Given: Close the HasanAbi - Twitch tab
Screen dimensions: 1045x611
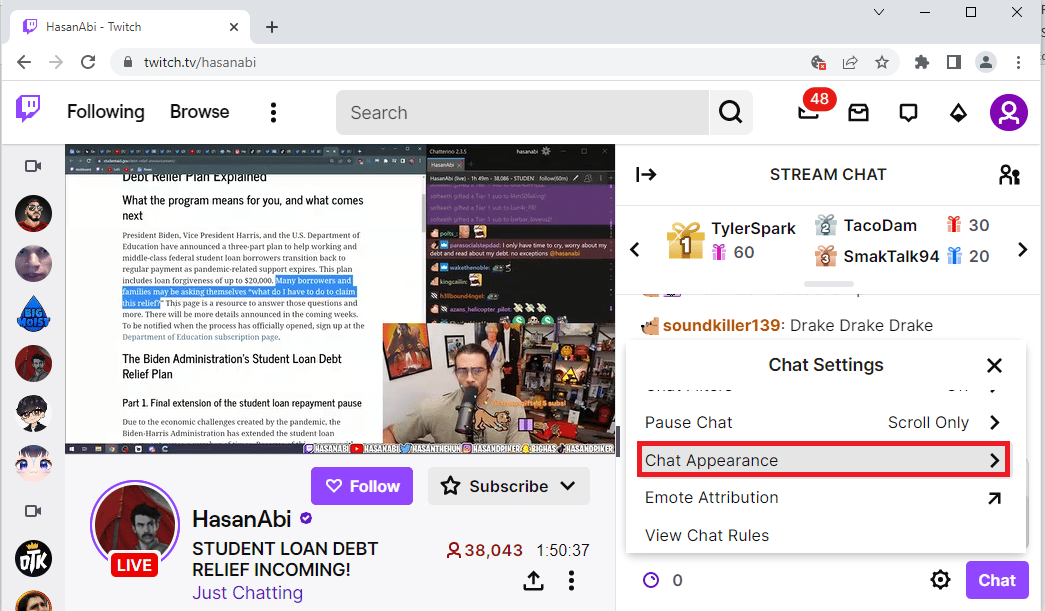Looking at the screenshot, I should pos(234,27).
